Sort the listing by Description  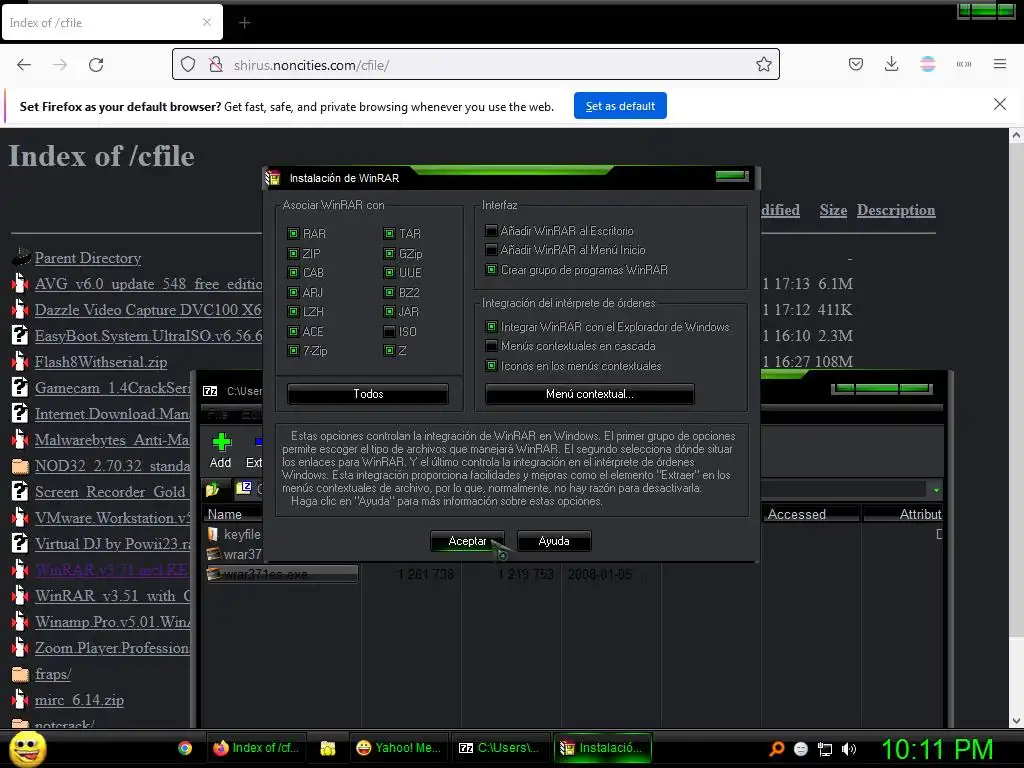(896, 210)
